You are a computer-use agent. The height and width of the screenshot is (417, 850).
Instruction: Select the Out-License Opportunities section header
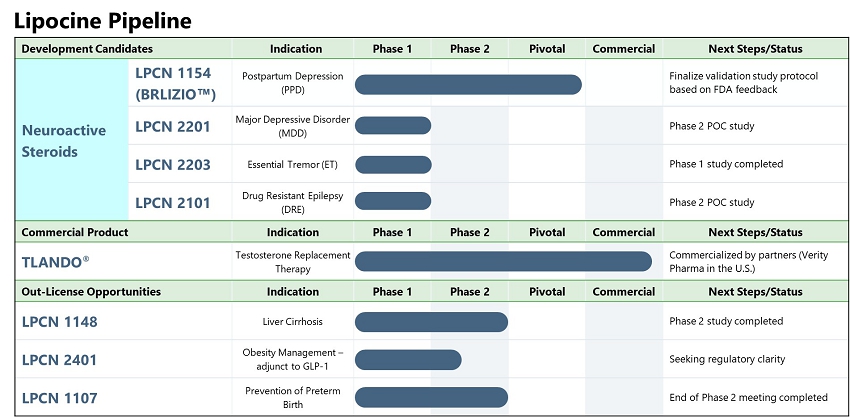[x=91, y=292]
